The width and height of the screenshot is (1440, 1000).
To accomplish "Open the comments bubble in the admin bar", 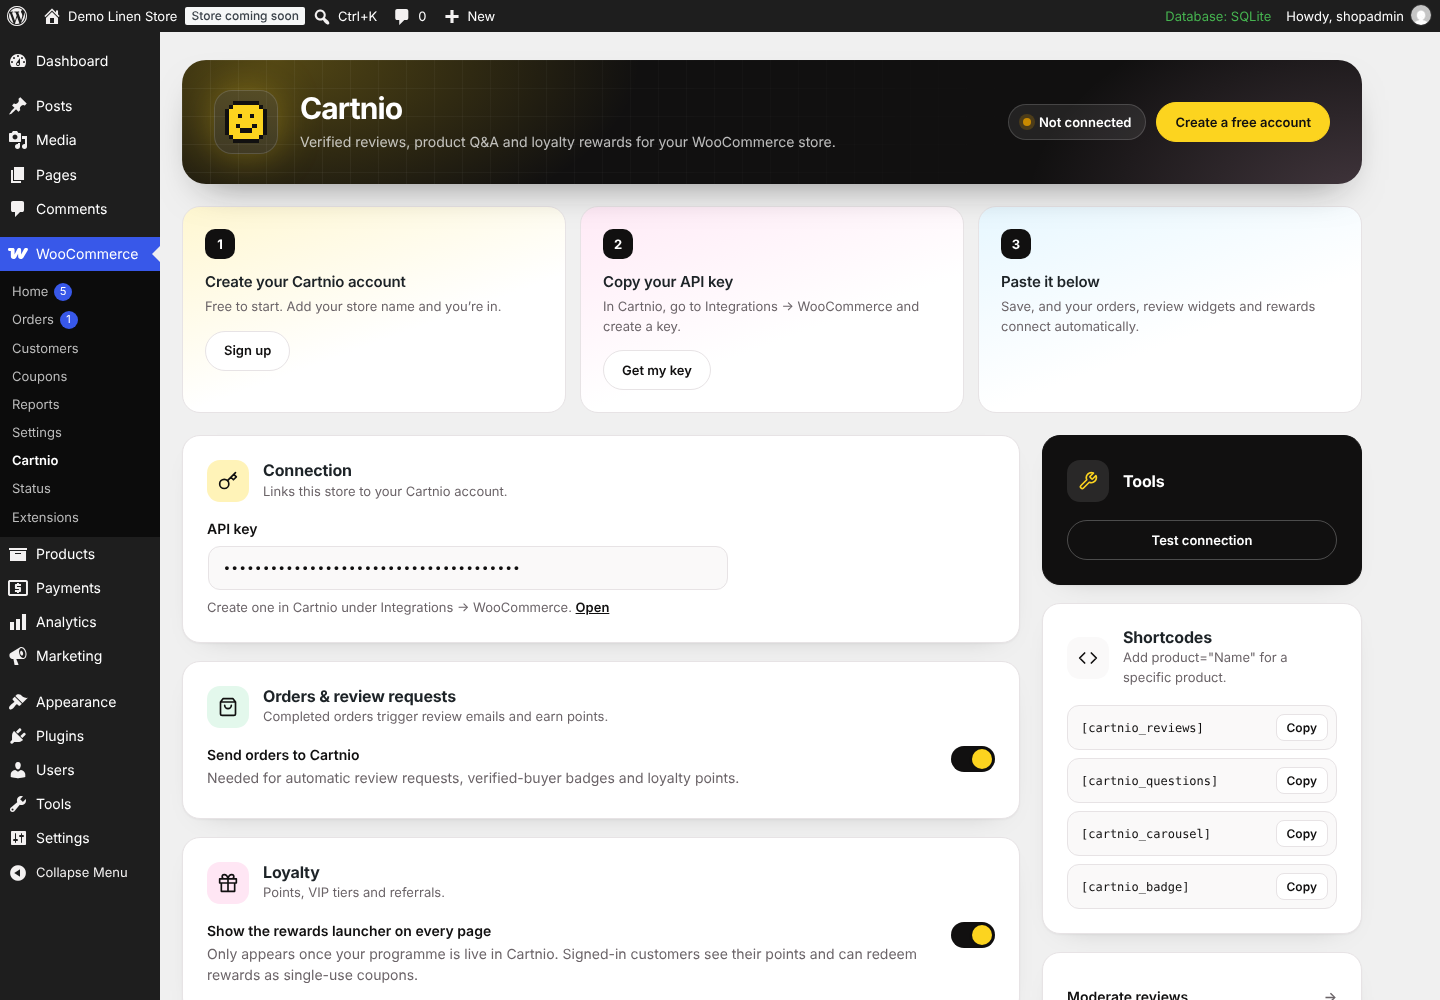I will 402,16.
